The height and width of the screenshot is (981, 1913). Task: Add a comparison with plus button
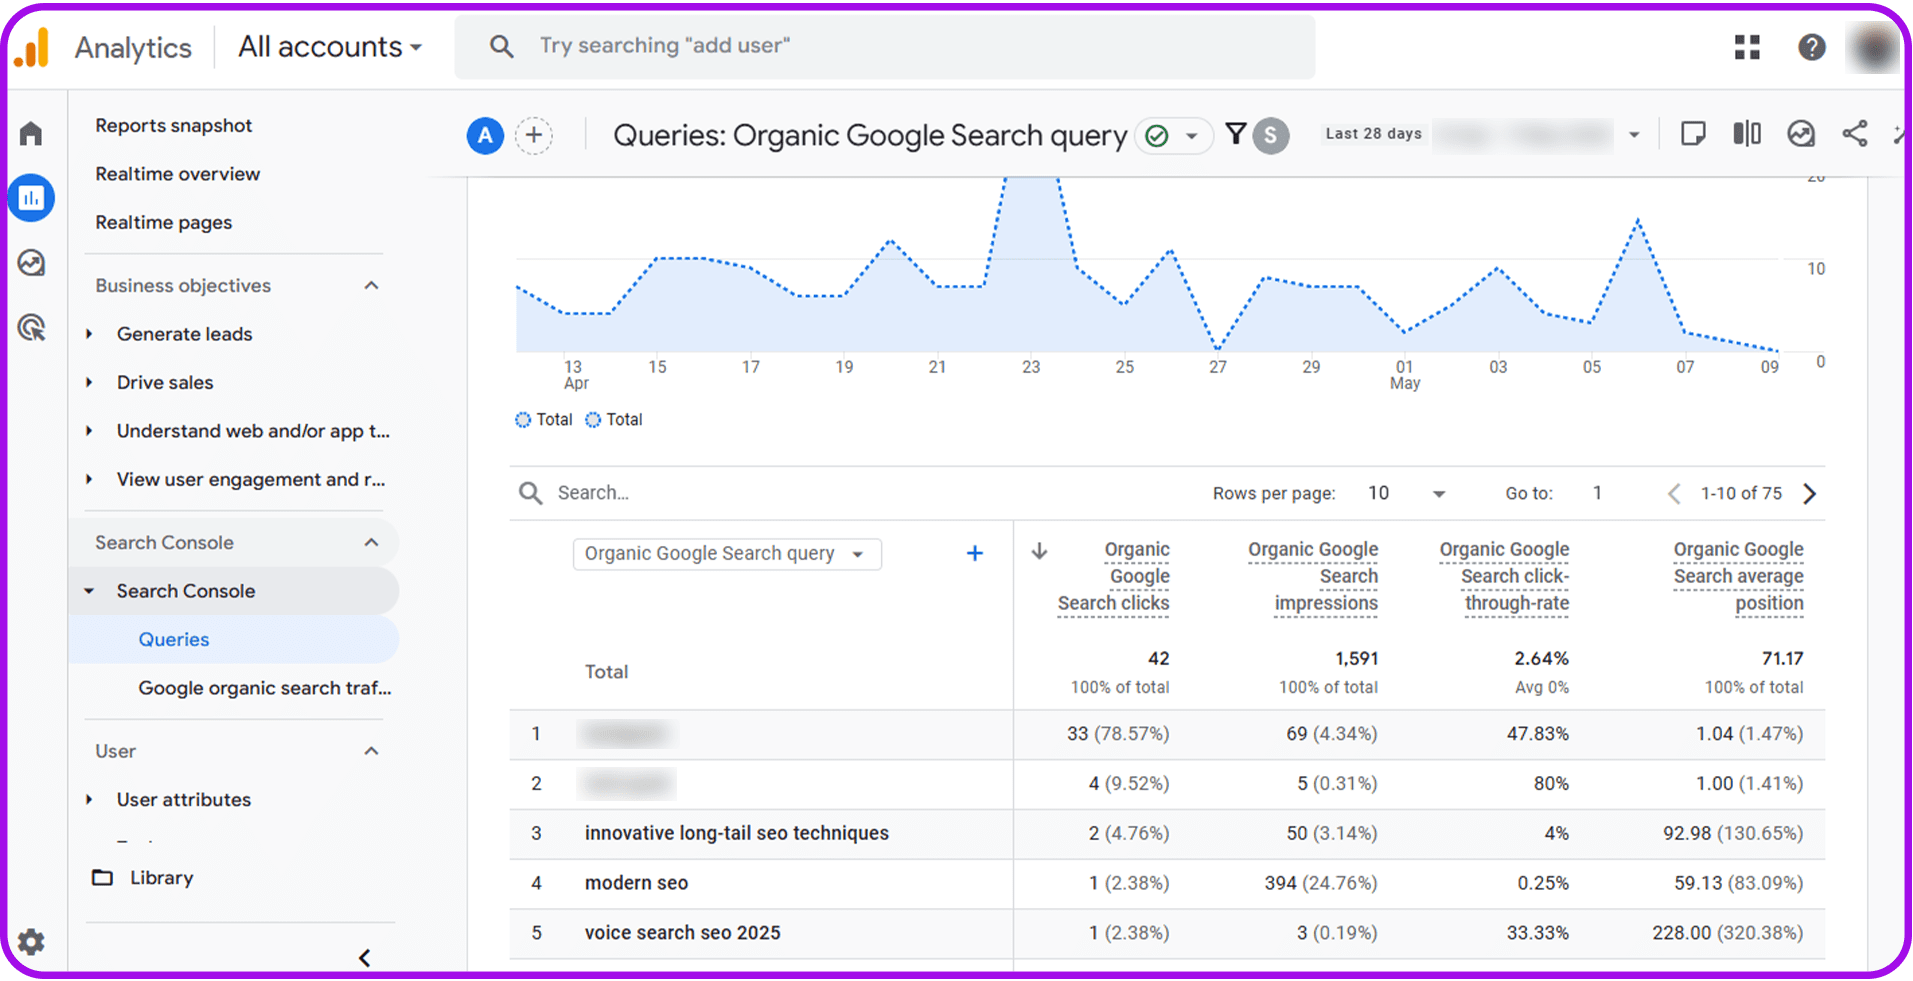[x=534, y=135]
